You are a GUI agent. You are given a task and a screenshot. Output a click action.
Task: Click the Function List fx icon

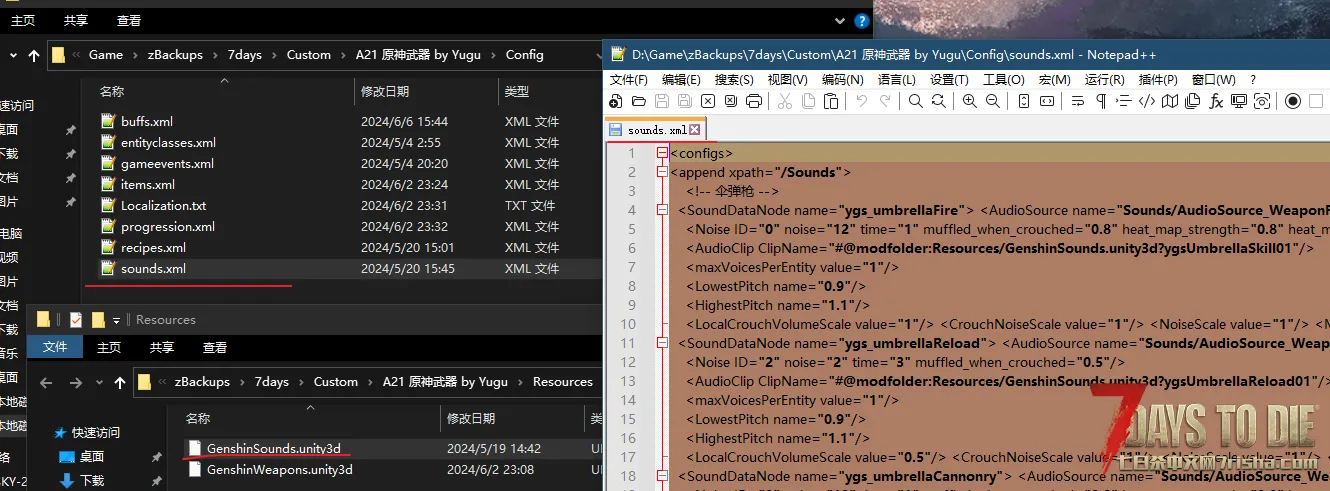tap(1216, 101)
